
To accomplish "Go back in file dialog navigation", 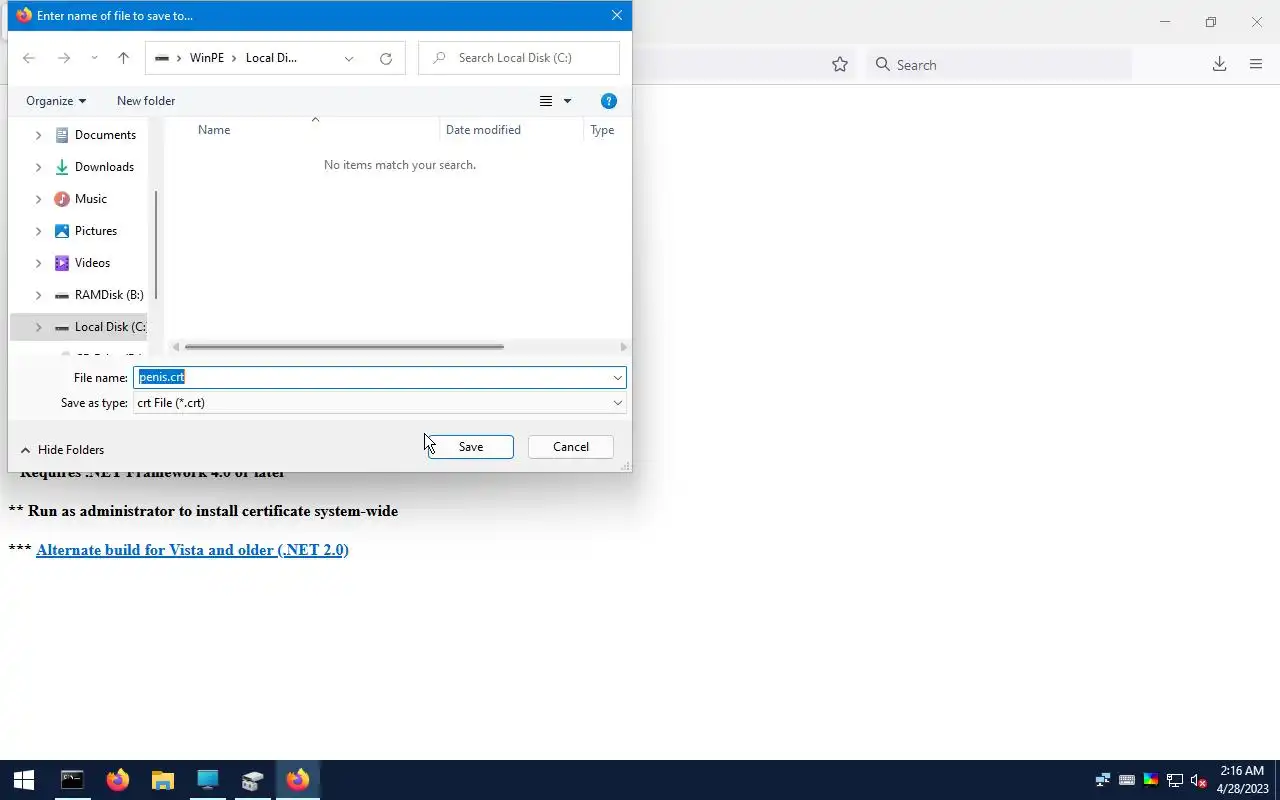I will click(x=29, y=58).
